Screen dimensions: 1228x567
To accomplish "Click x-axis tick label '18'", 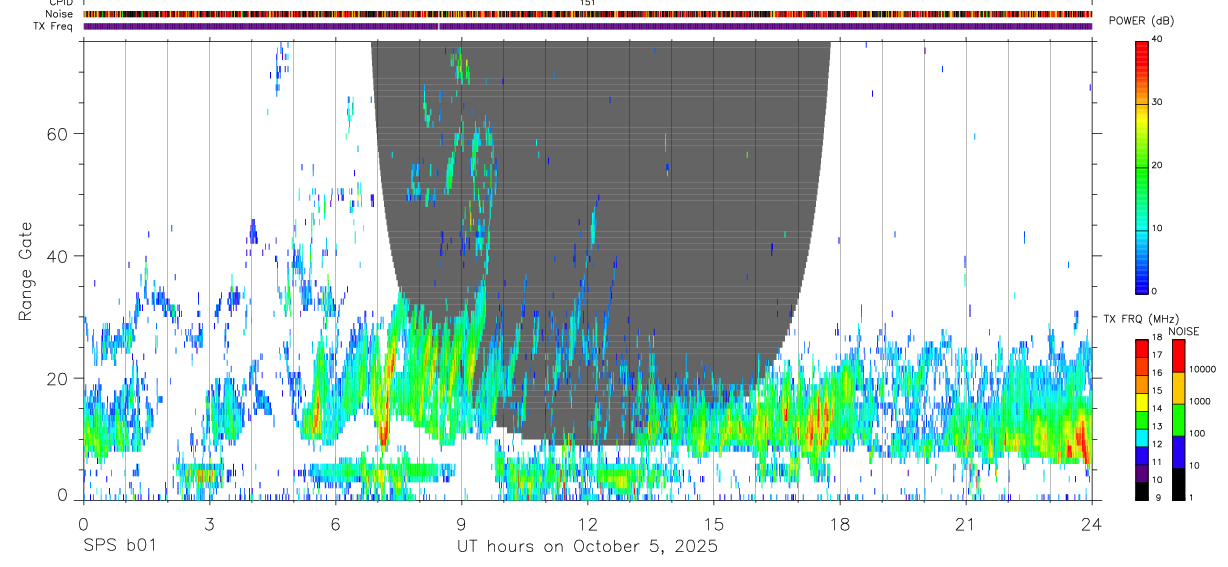I will [839, 524].
